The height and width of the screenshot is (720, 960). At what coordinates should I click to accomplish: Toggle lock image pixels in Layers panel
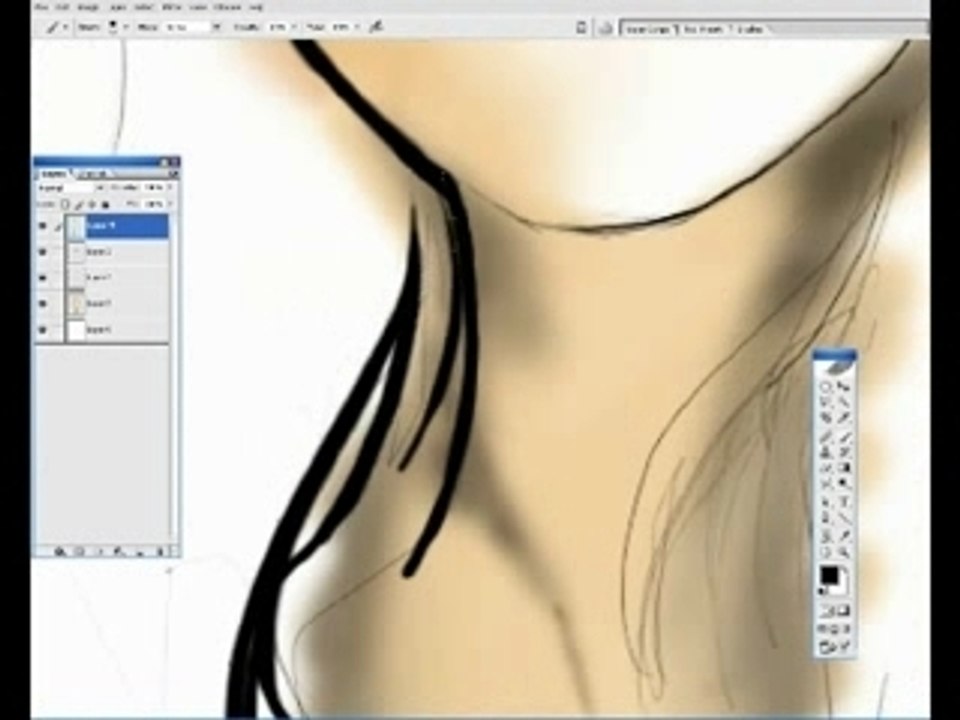(78, 204)
